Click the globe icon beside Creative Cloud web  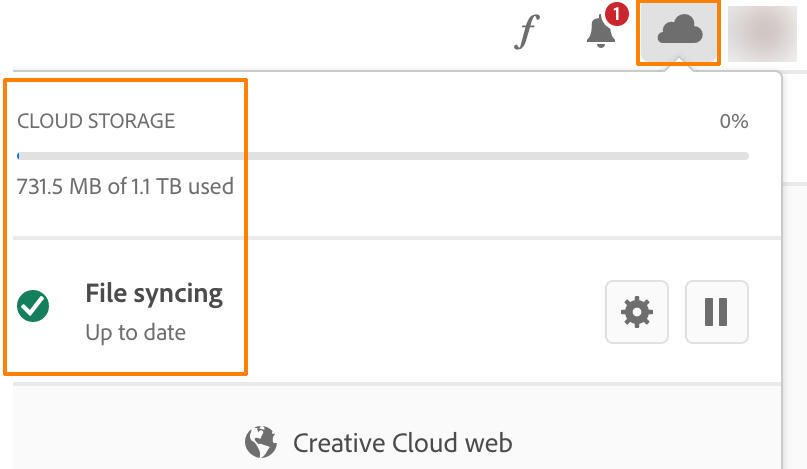coord(260,442)
